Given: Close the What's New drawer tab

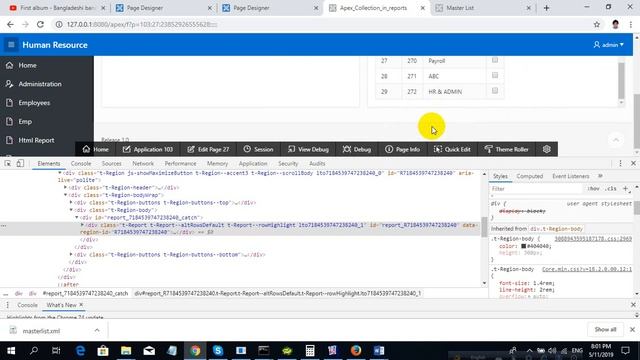Looking at the screenshot, I should click(x=81, y=304).
